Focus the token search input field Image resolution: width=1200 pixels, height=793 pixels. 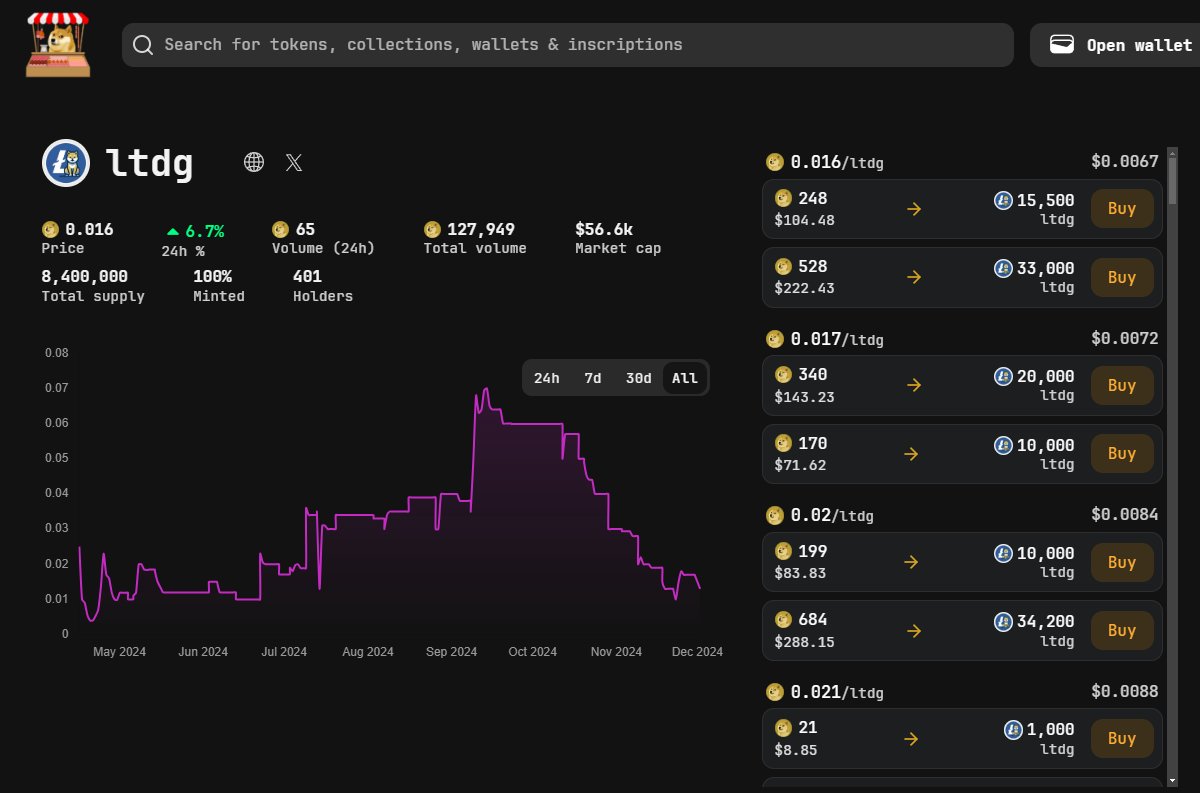[568, 45]
